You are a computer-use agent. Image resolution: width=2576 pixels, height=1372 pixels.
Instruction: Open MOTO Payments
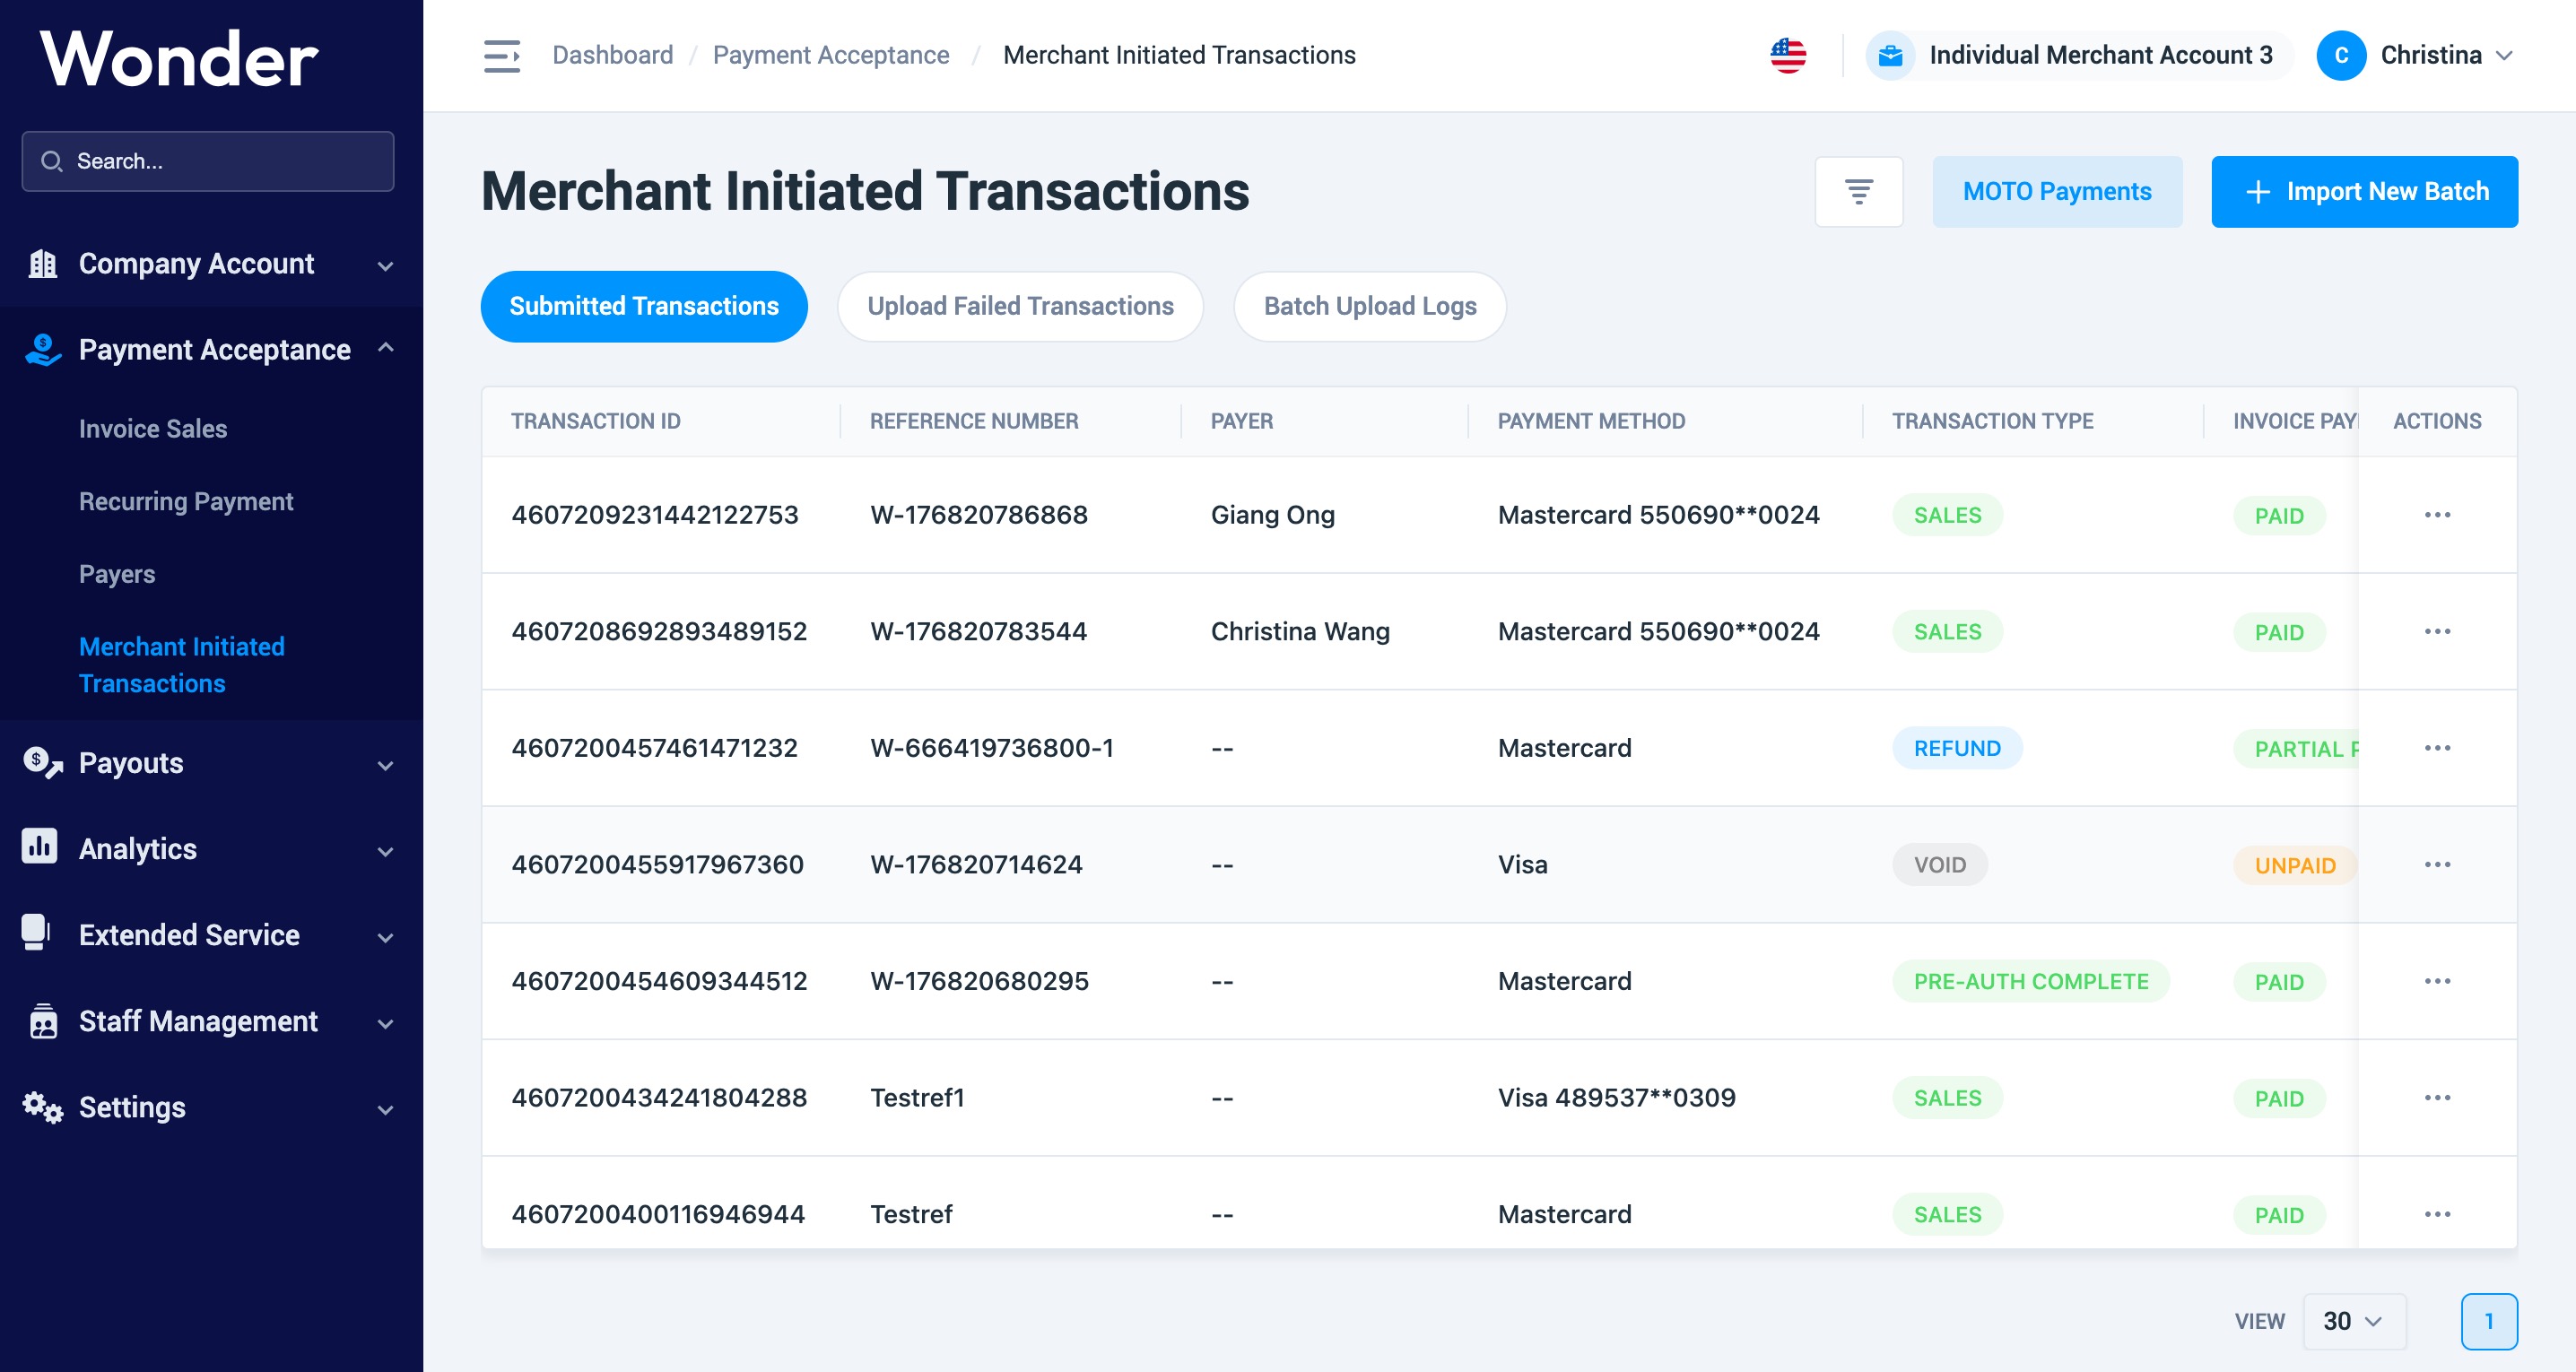(x=2056, y=191)
